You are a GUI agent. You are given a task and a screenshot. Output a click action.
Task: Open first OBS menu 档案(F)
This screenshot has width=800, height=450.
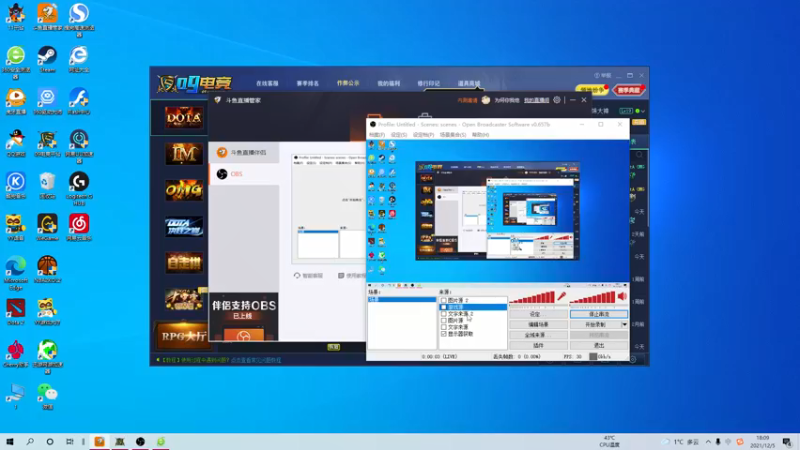click(x=377, y=135)
